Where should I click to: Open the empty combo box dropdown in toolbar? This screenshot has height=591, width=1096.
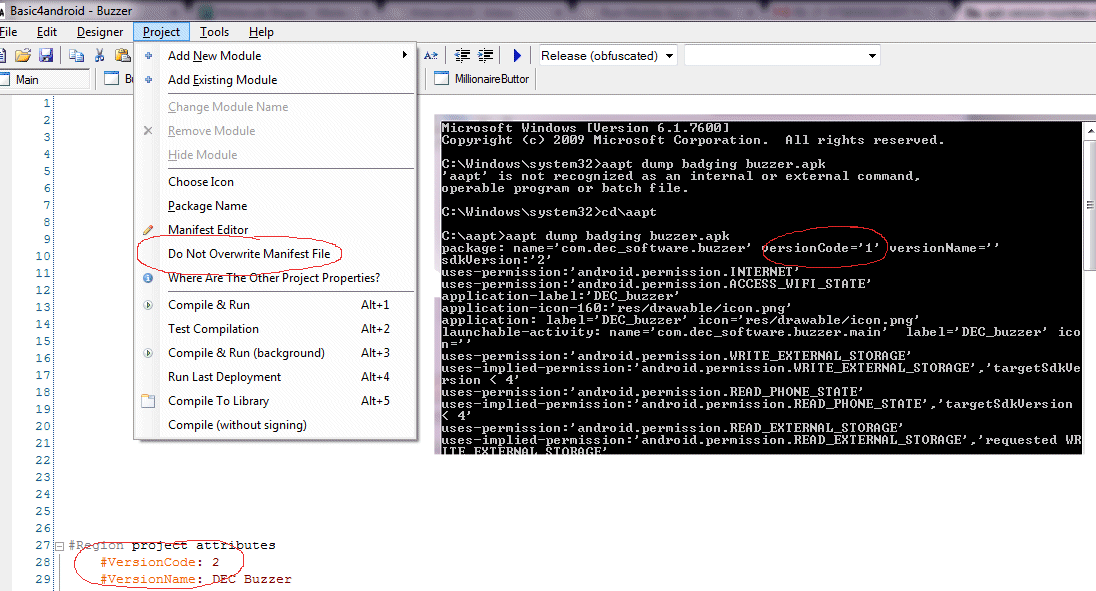[x=872, y=56]
